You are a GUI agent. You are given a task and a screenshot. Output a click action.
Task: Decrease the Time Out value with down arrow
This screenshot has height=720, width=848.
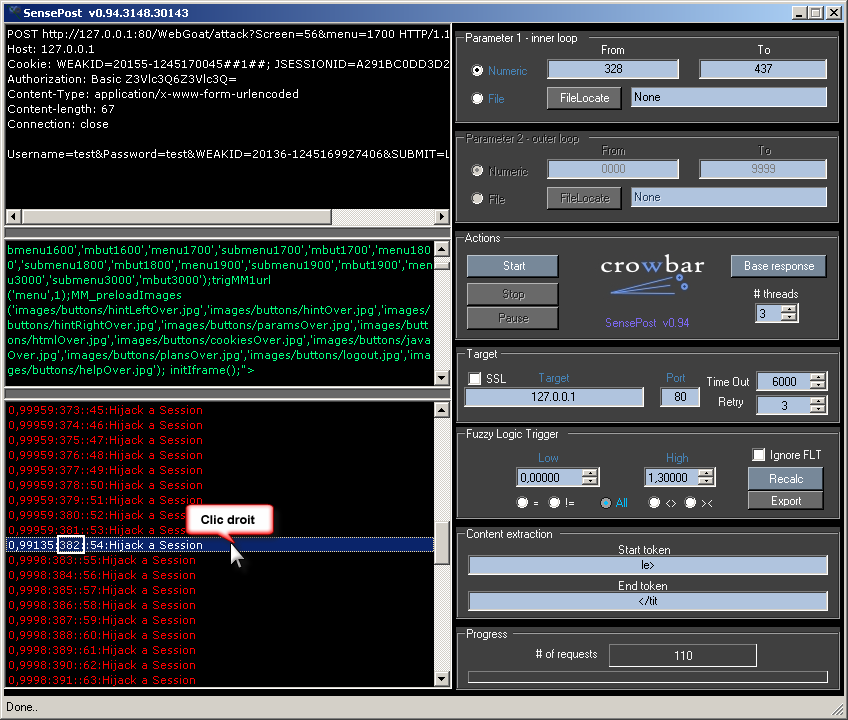pos(818,386)
